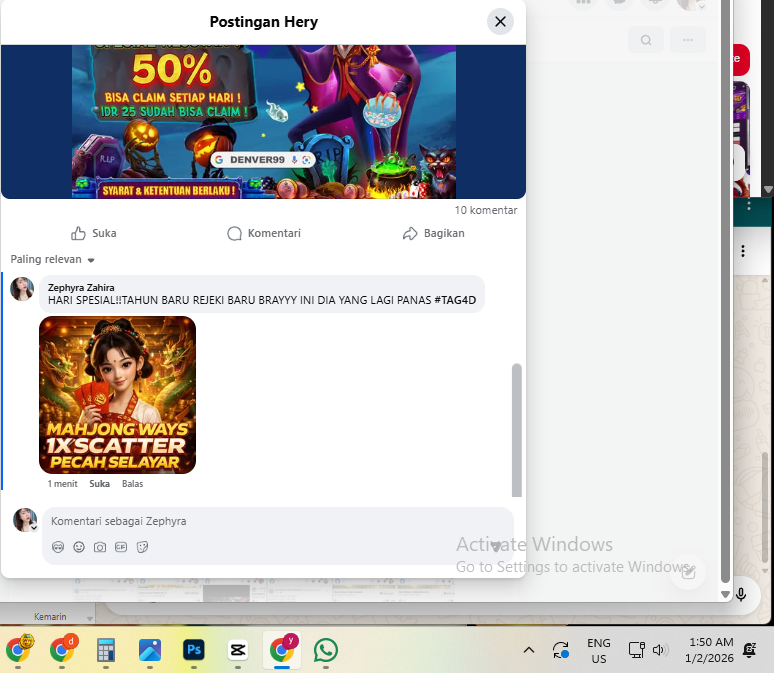774x673 pixels.
Task: Click the 1 menit comment timestamp
Action: pos(62,484)
